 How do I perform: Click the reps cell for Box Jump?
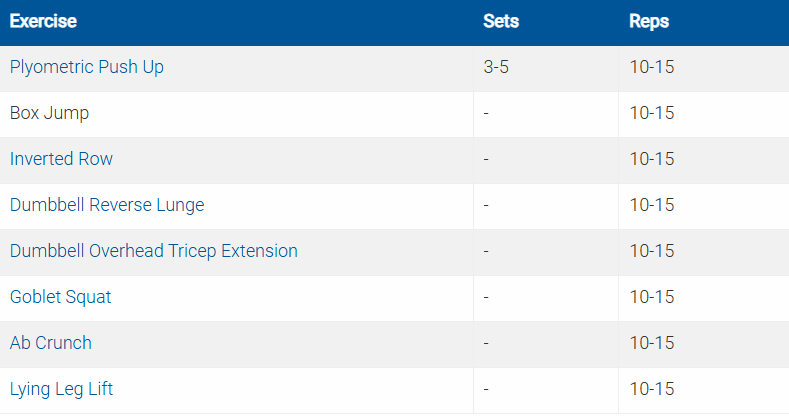(652, 113)
